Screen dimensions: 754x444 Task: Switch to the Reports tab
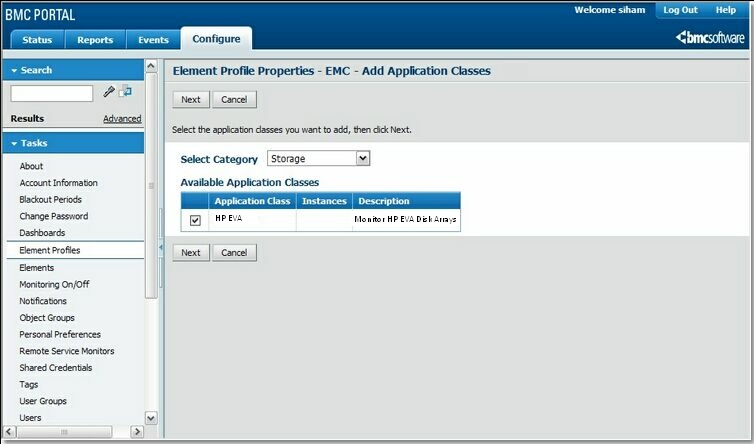95,40
